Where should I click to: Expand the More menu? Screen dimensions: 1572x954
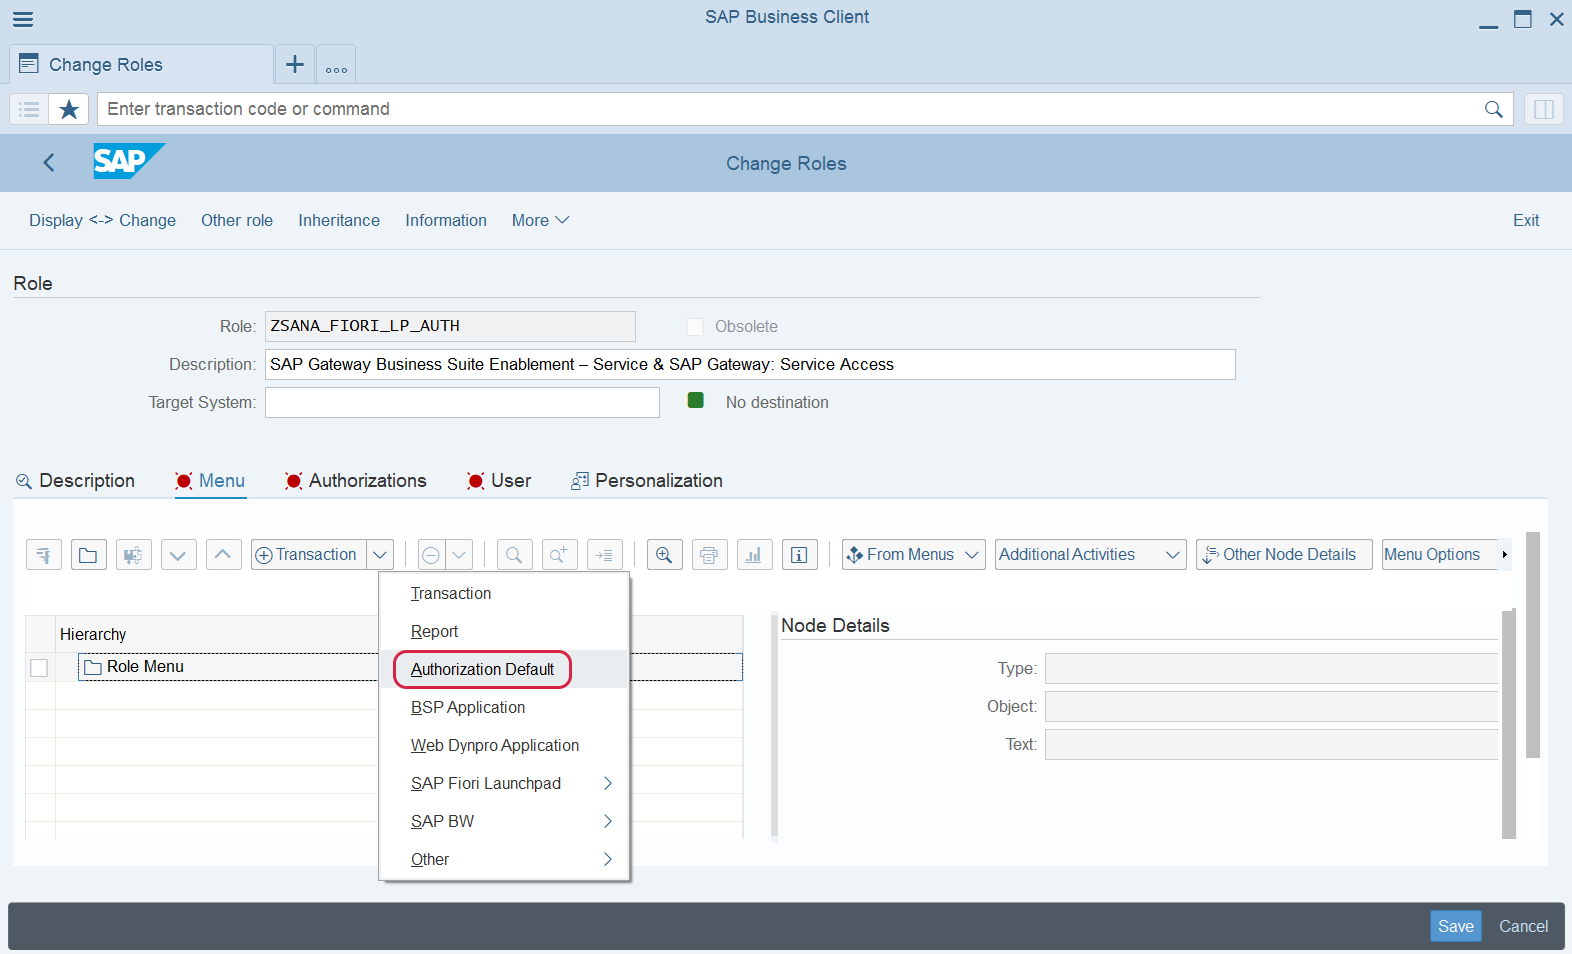[x=540, y=220]
